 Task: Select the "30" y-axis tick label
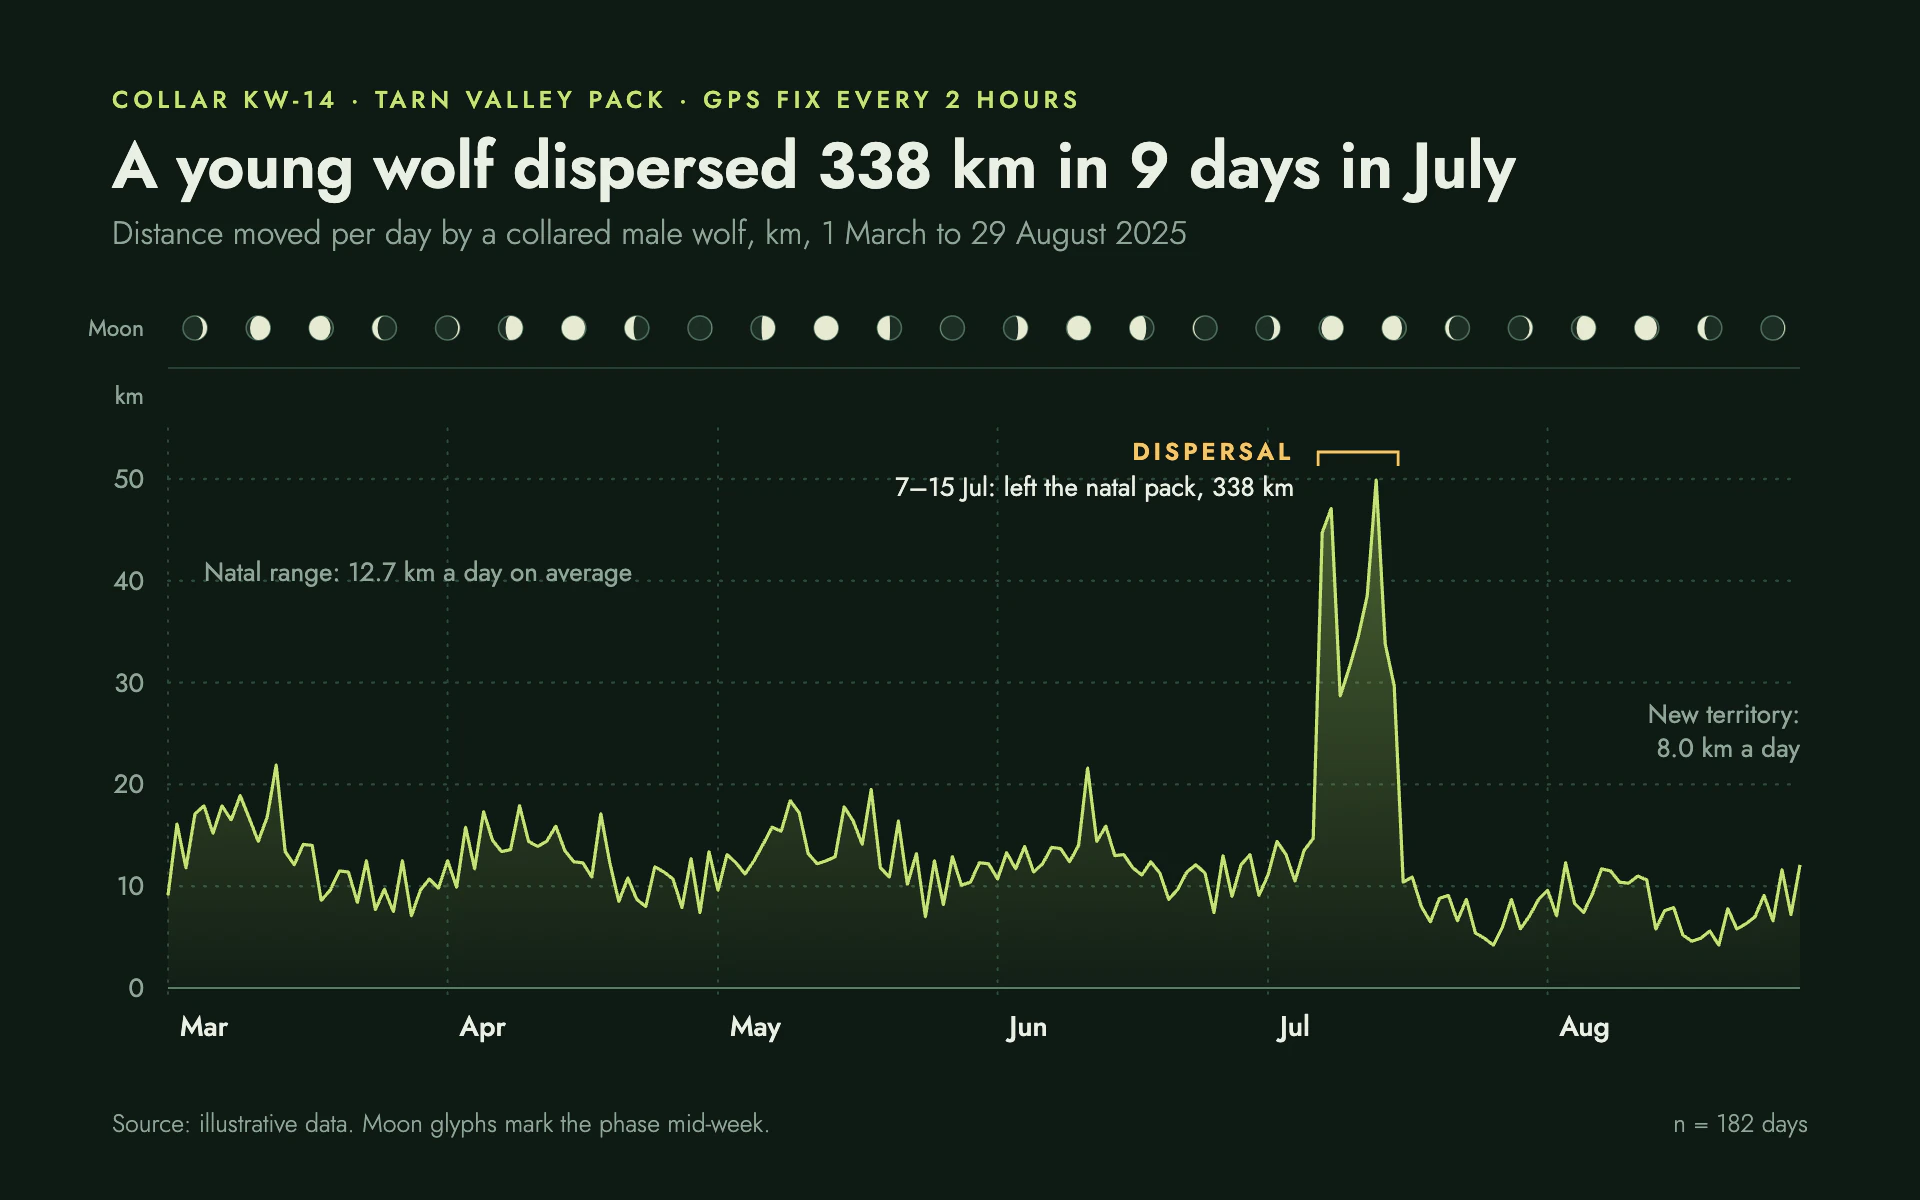(x=129, y=684)
